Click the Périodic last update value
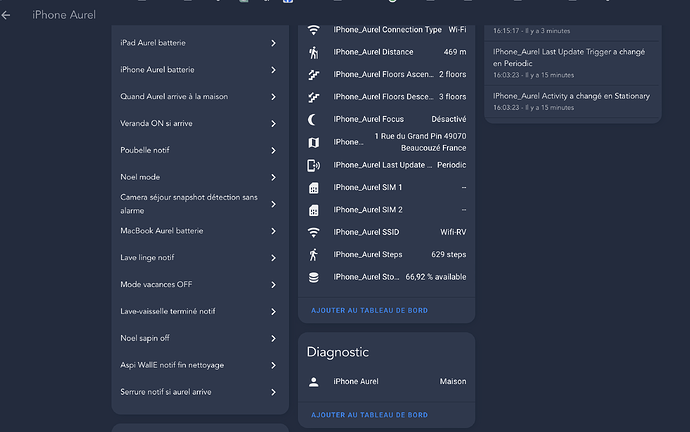 [451, 165]
